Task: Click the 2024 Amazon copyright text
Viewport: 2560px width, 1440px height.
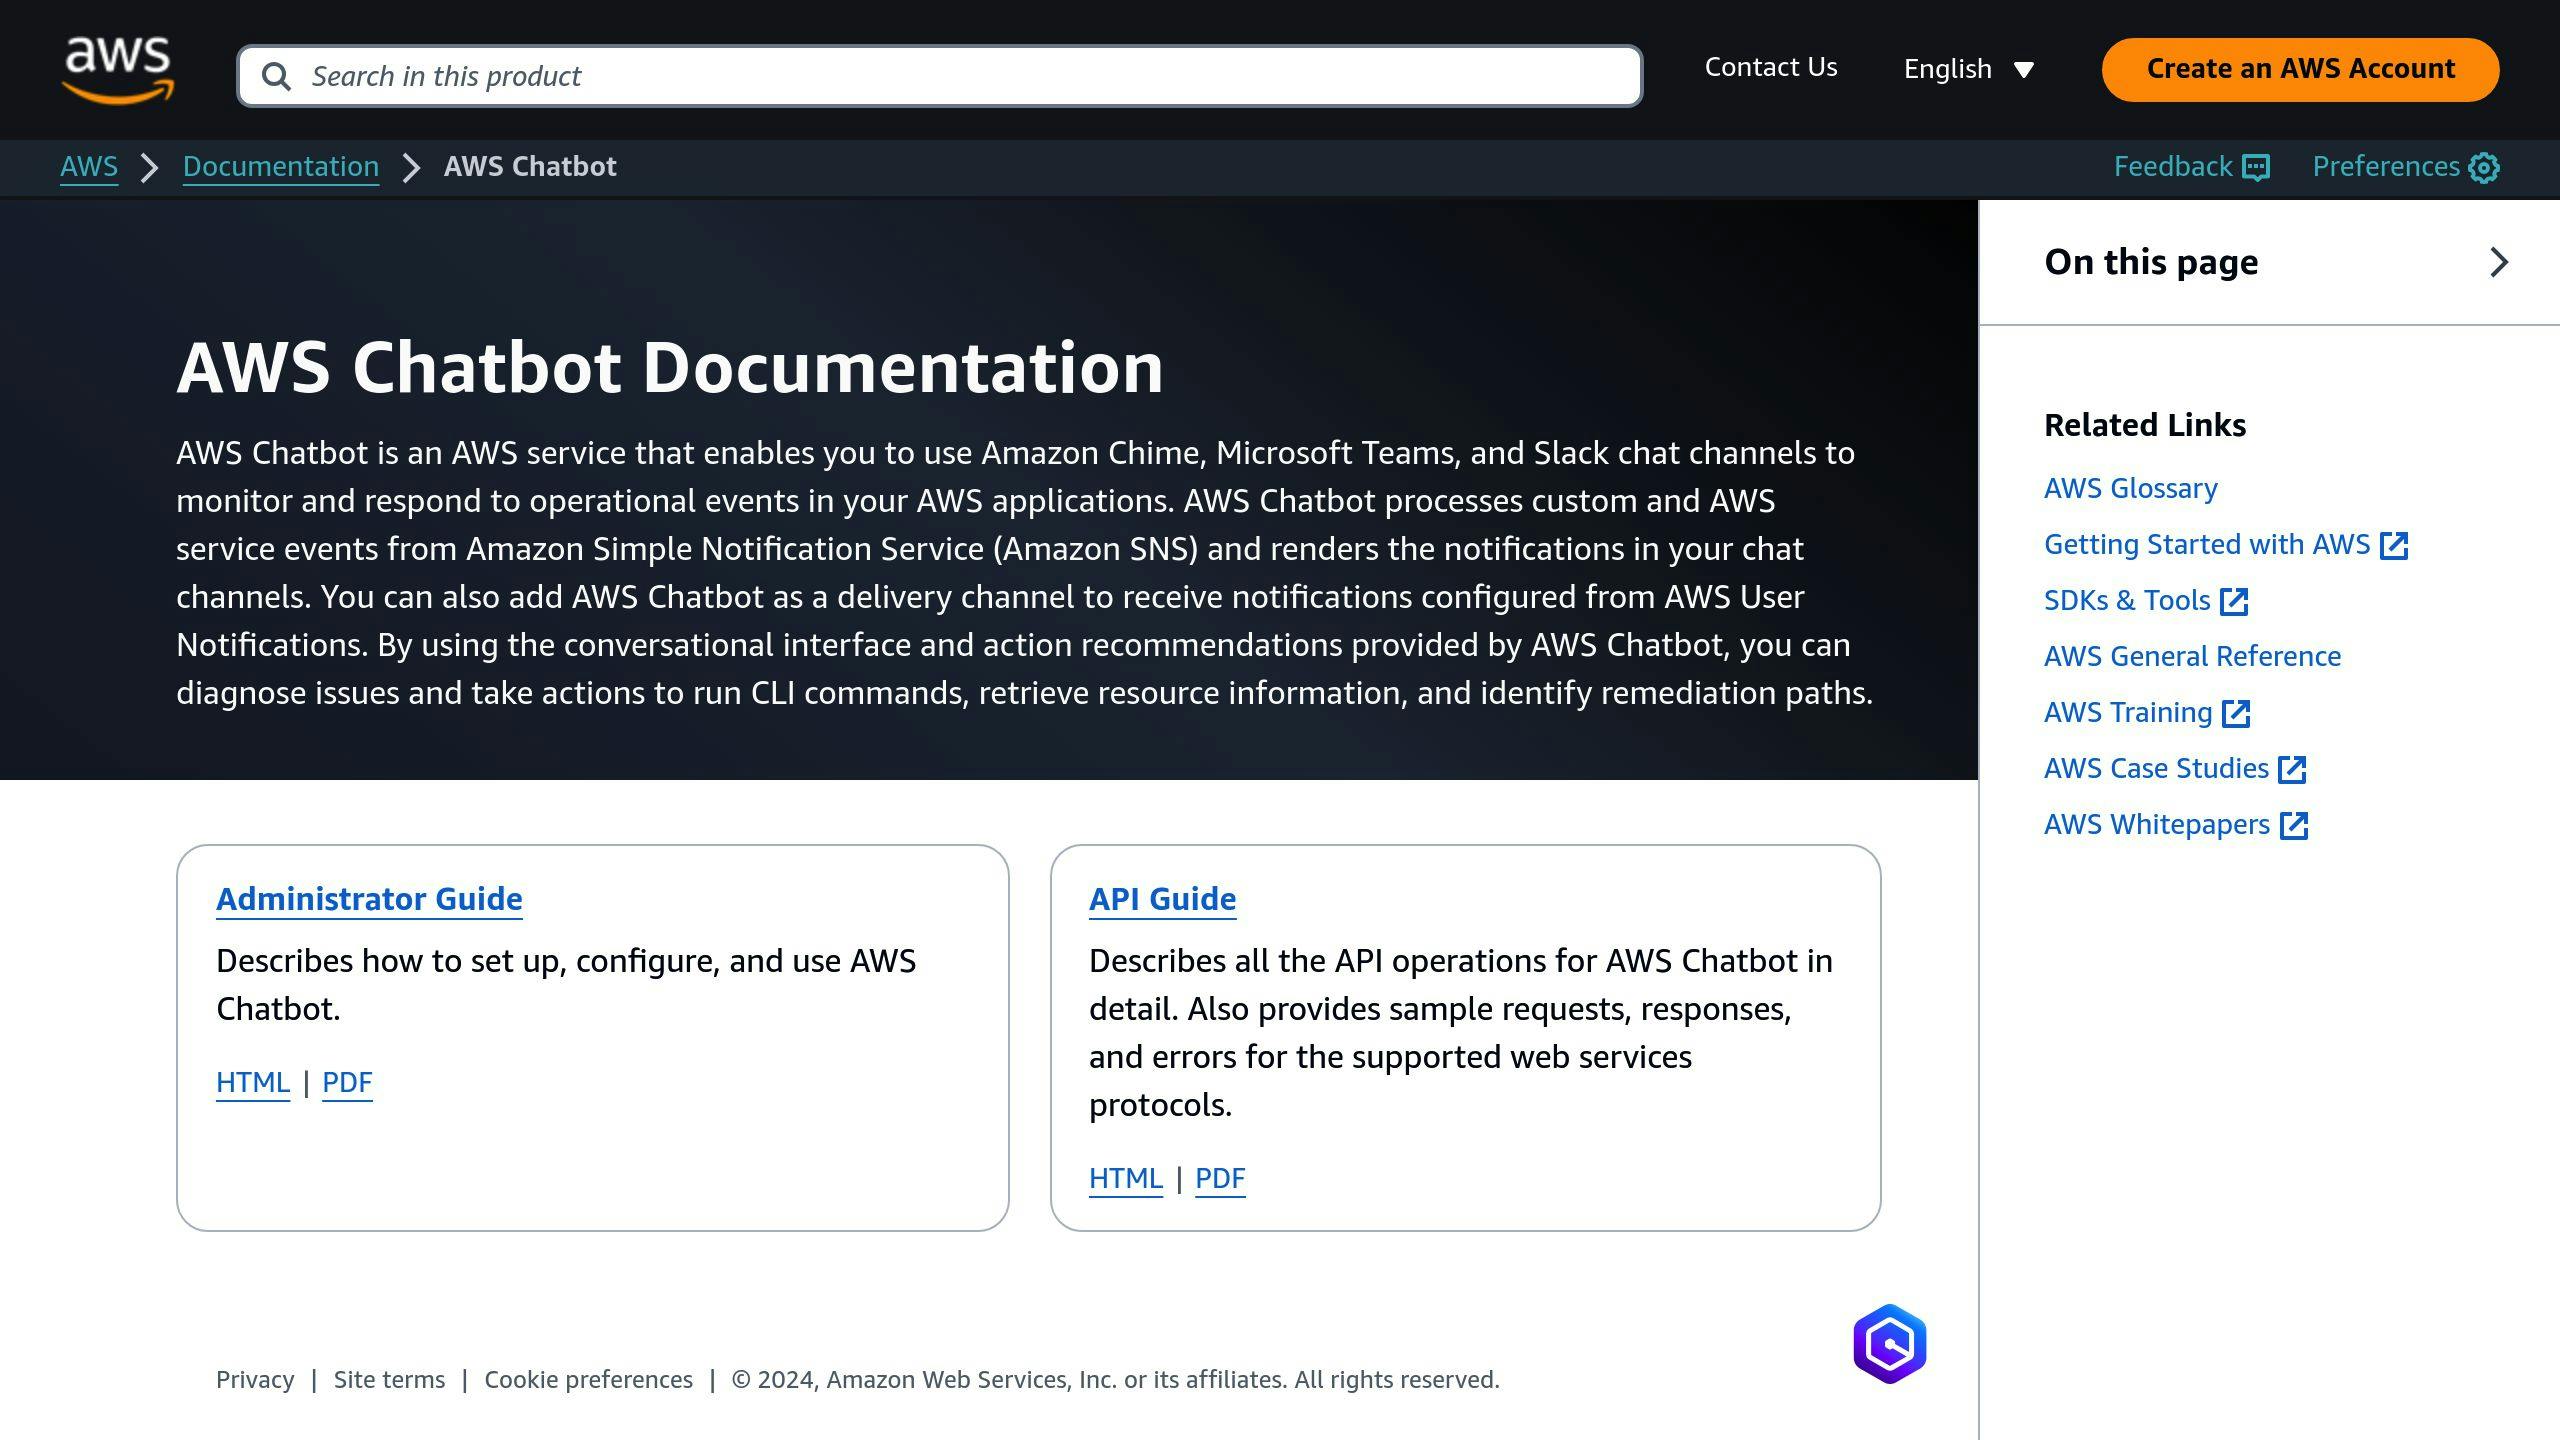Action: pyautogui.click(x=1115, y=1380)
